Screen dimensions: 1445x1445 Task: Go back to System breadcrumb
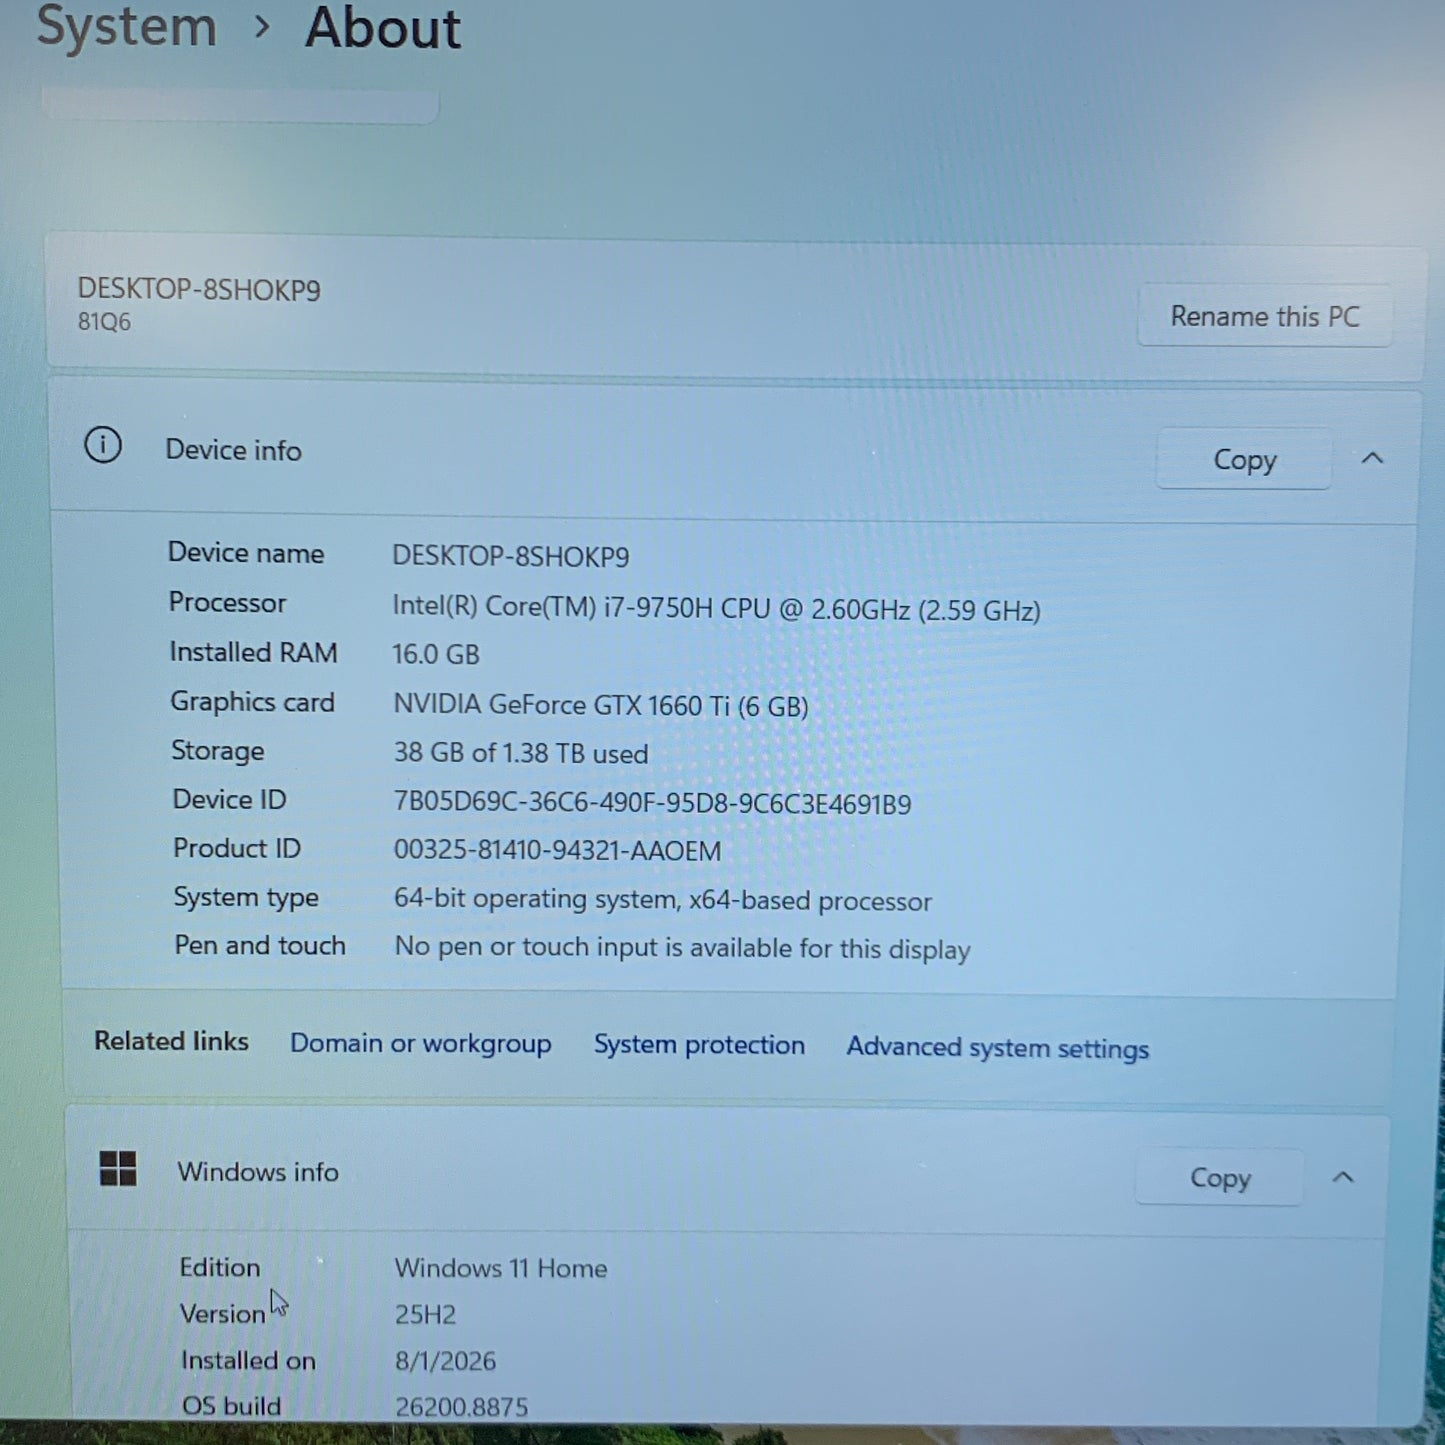coord(127,26)
